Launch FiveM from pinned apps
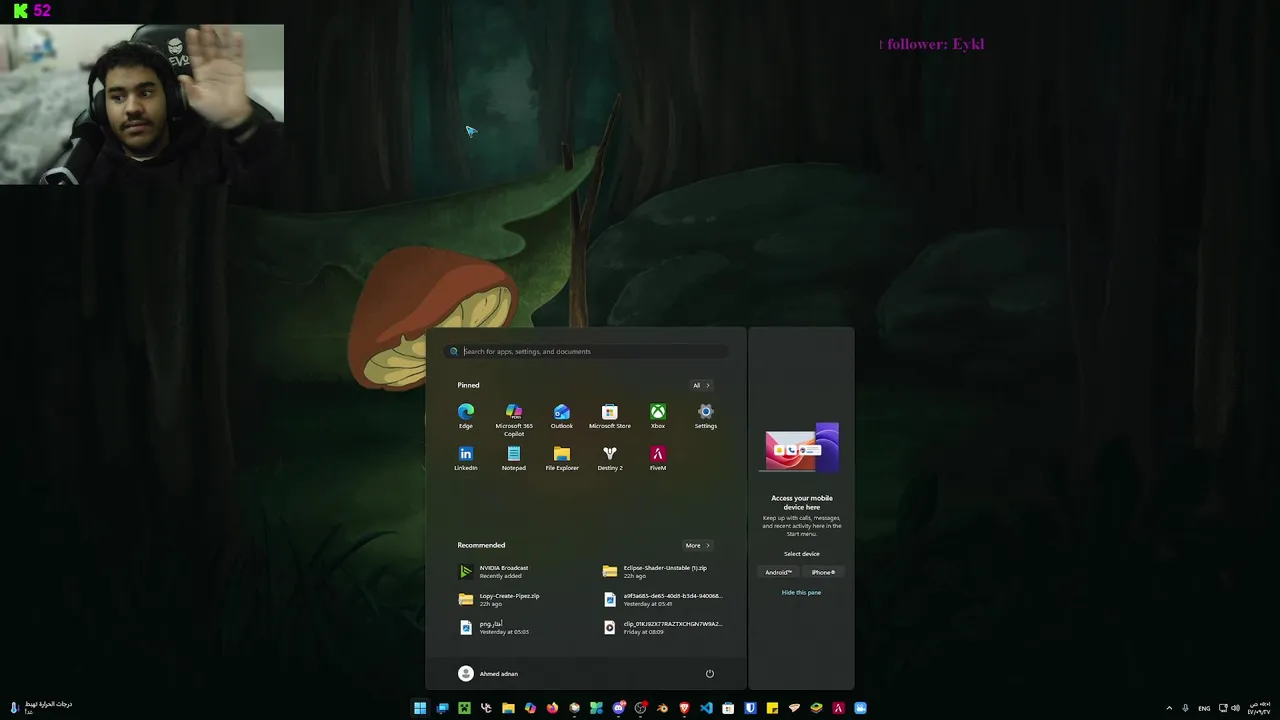 [x=658, y=458]
